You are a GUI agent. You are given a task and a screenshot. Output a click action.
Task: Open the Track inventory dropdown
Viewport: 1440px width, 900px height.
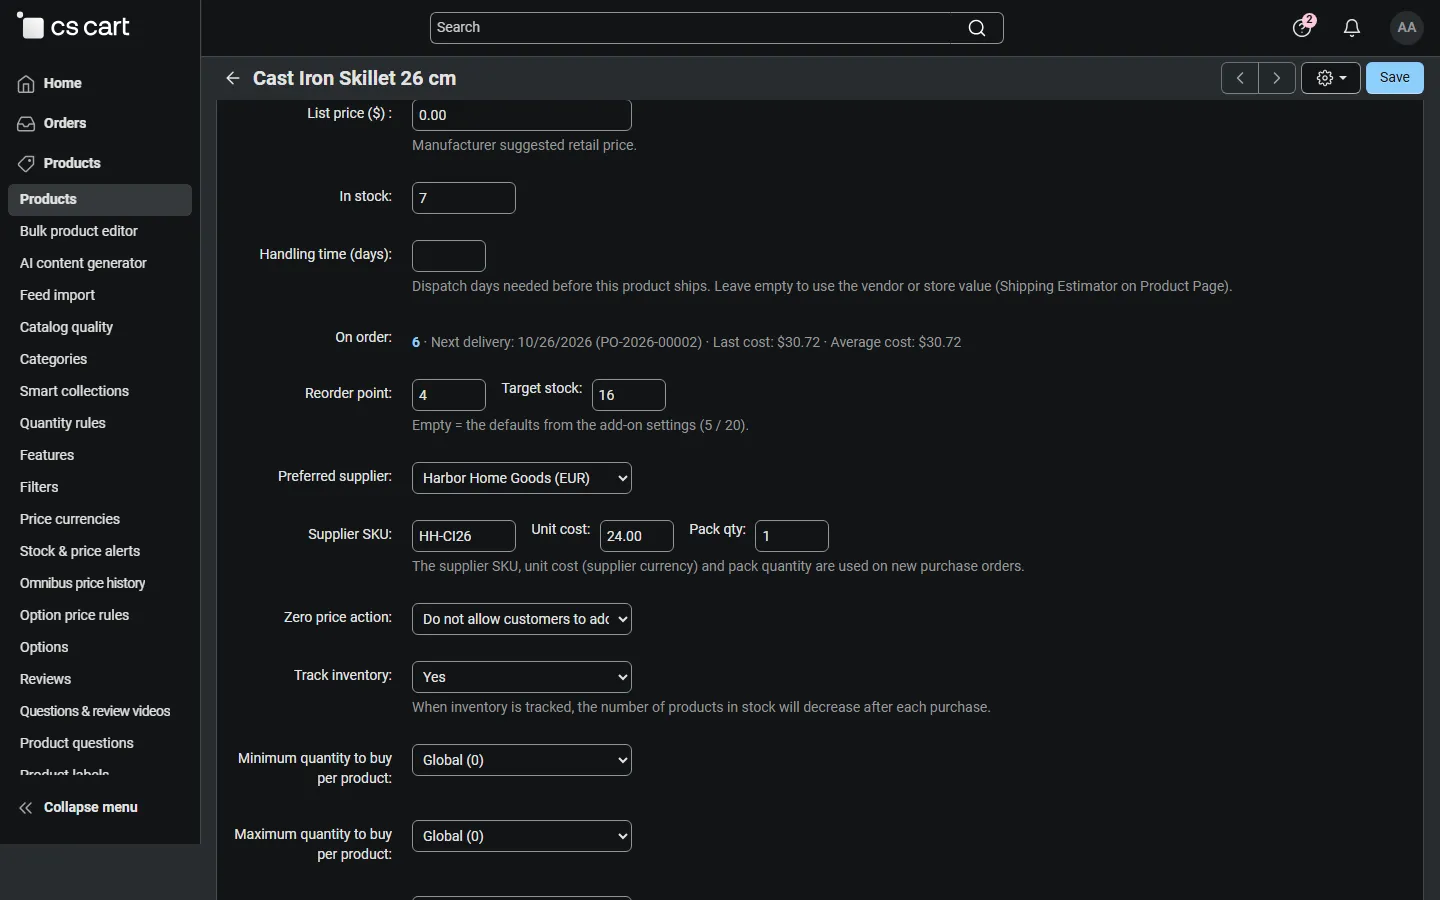pyautogui.click(x=522, y=677)
